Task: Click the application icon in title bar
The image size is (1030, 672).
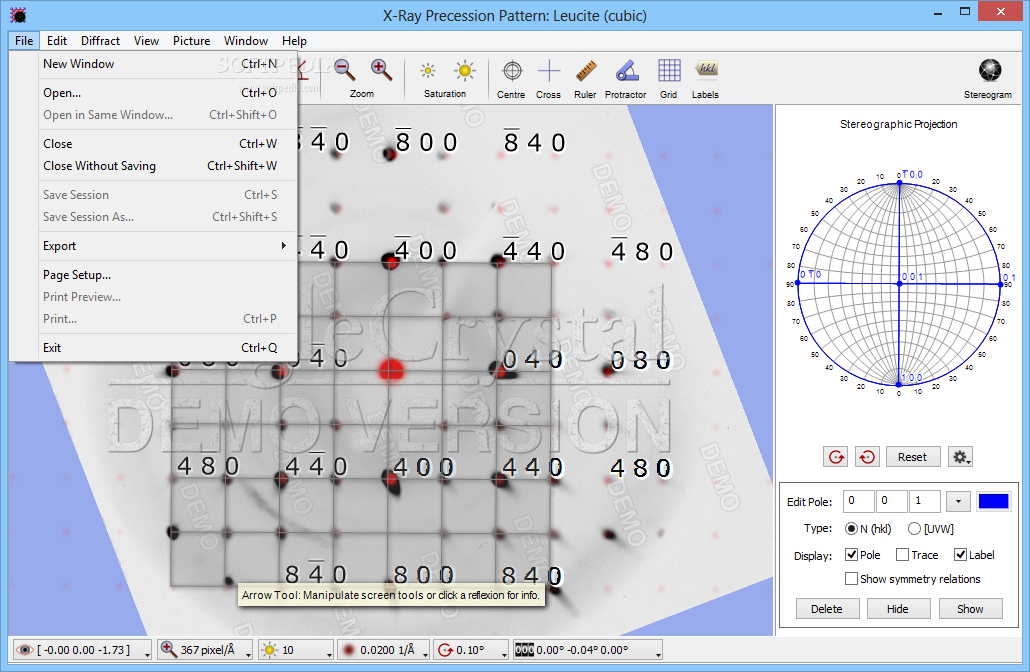Action: 18,14
